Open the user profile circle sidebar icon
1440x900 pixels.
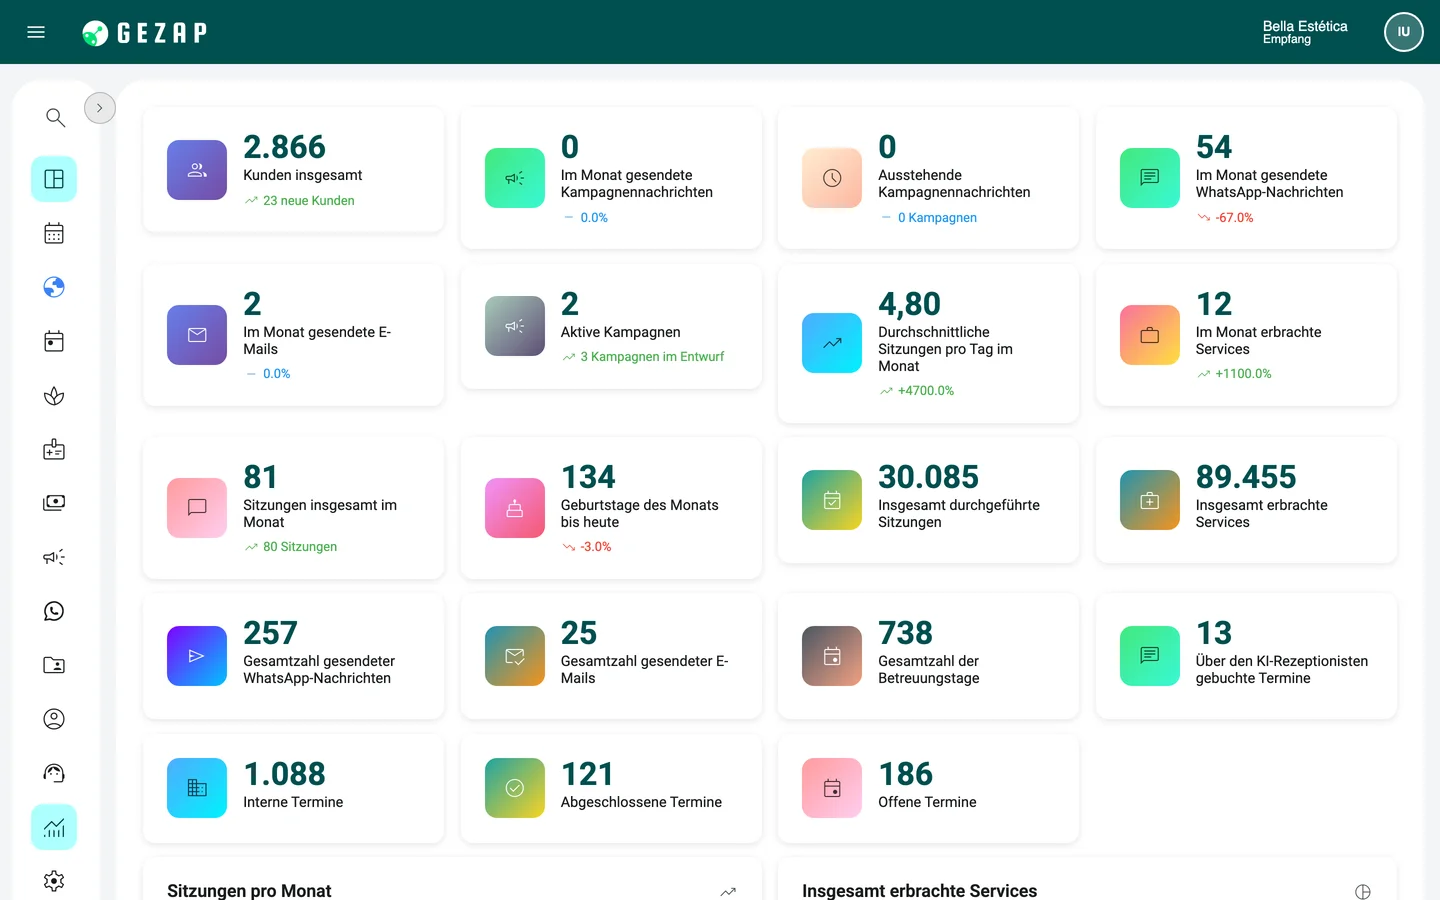54,719
